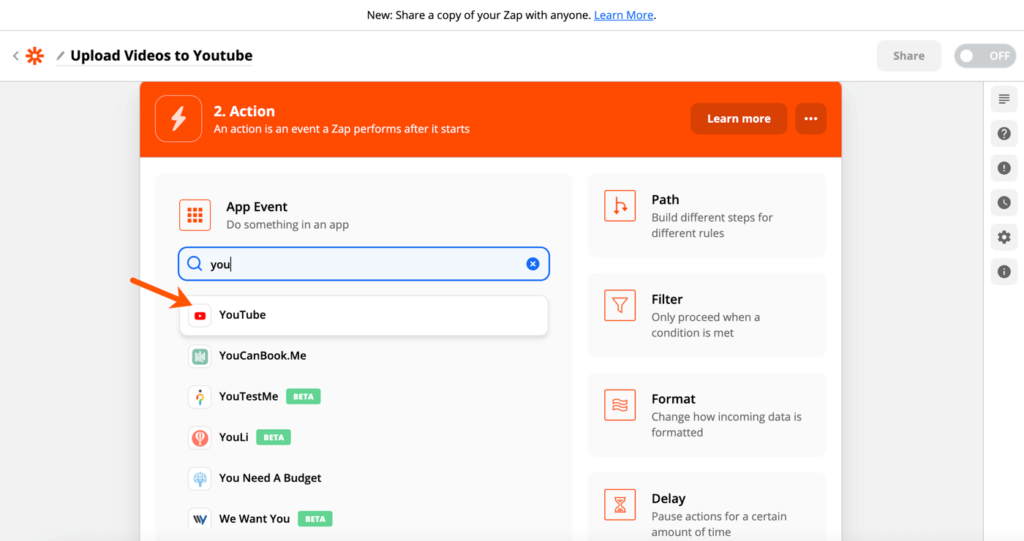Click the Delay hourglass icon
This screenshot has width=1024, height=541.
pos(620,504)
